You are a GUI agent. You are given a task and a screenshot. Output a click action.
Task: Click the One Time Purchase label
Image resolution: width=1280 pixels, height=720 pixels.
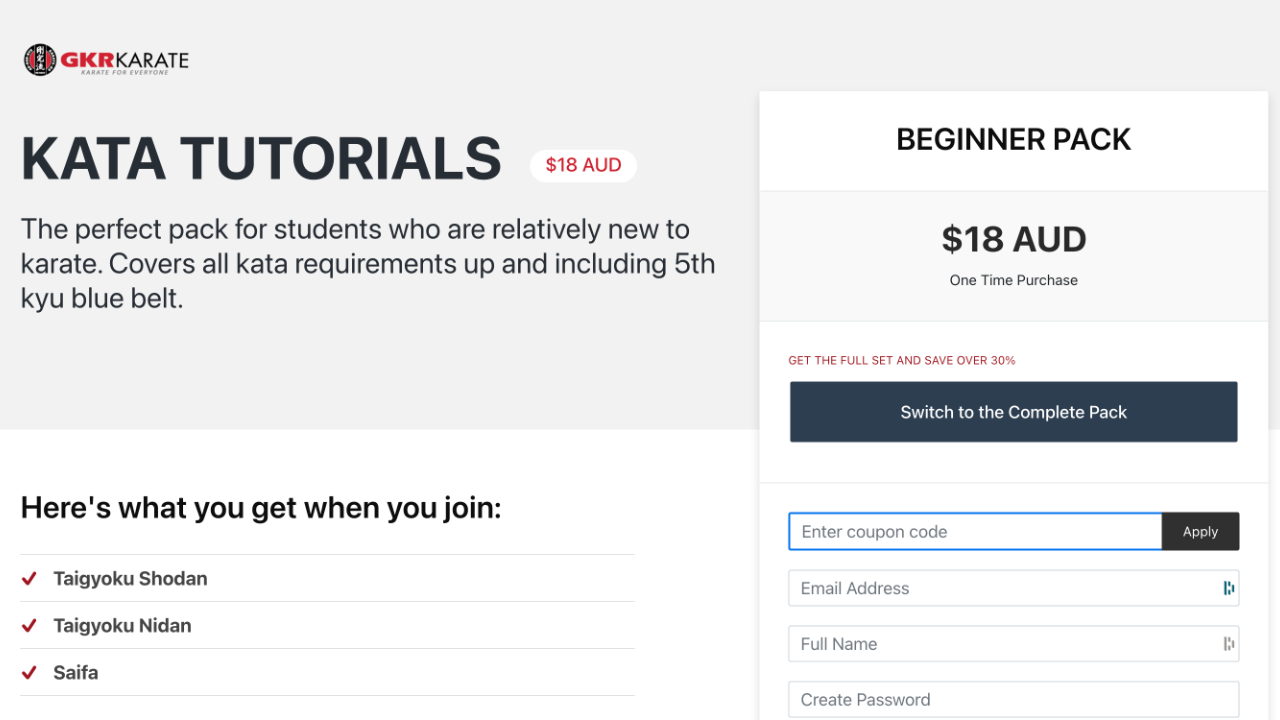point(1013,280)
